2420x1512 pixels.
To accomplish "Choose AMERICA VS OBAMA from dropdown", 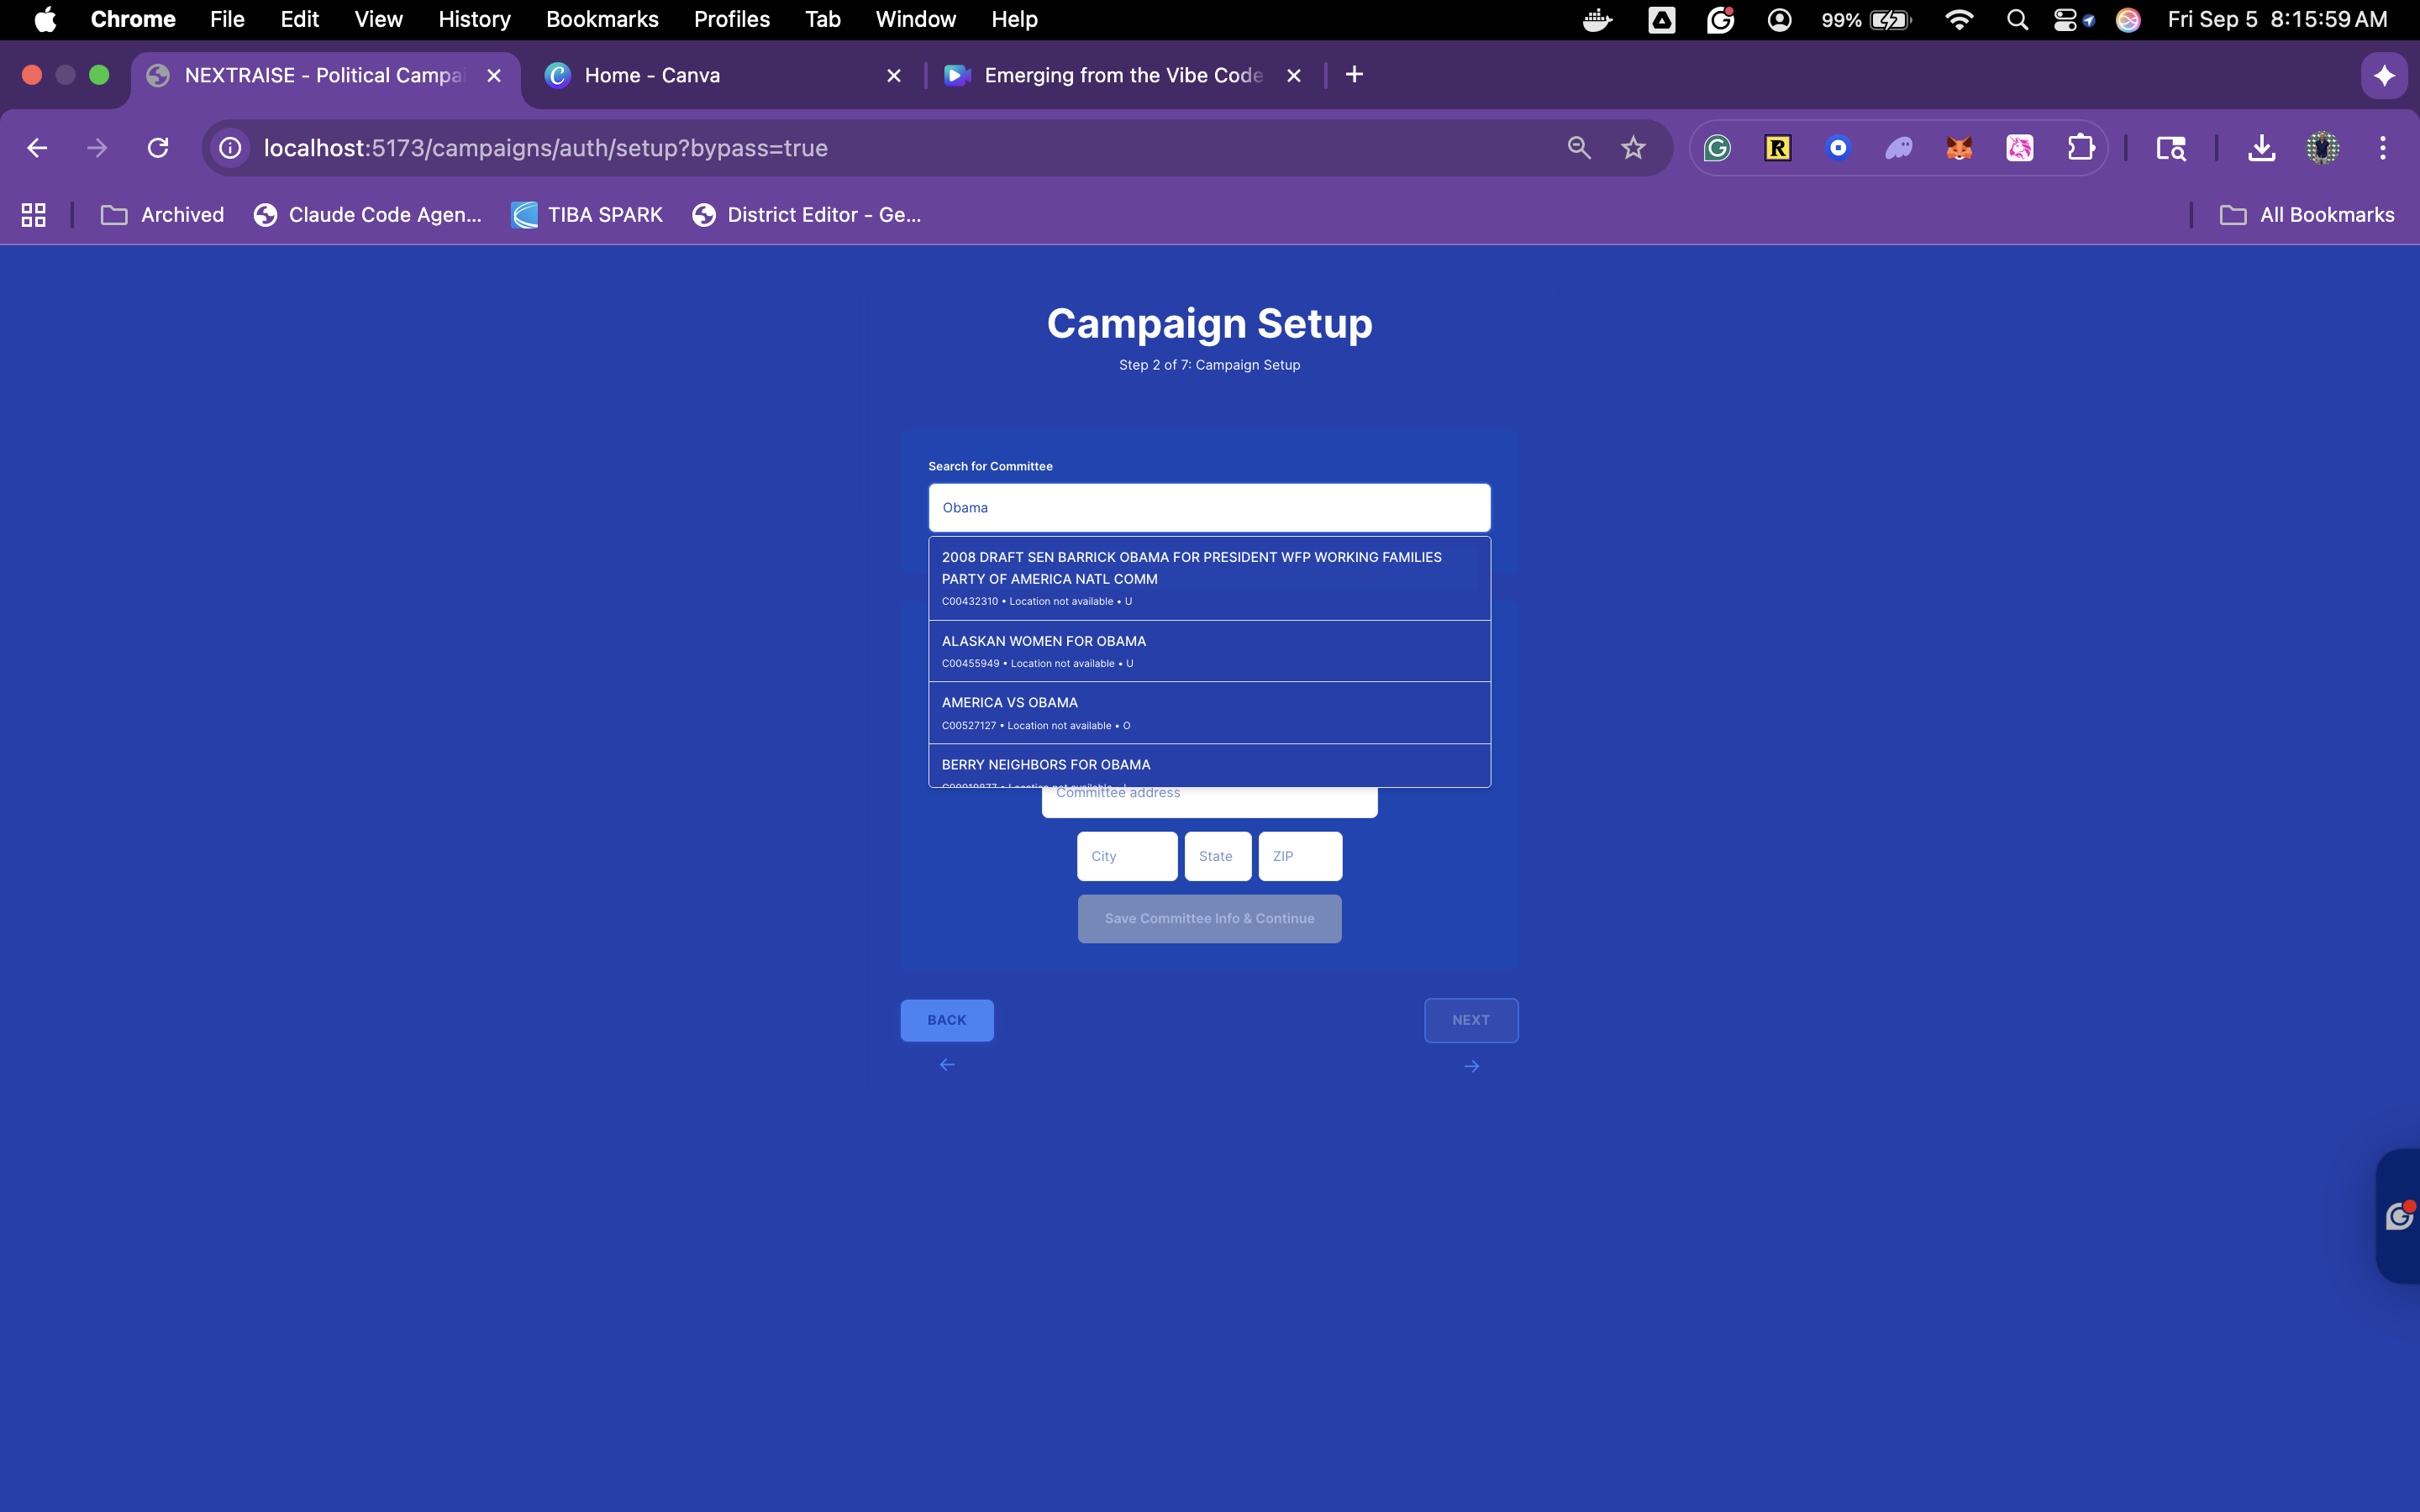I will (x=1208, y=712).
